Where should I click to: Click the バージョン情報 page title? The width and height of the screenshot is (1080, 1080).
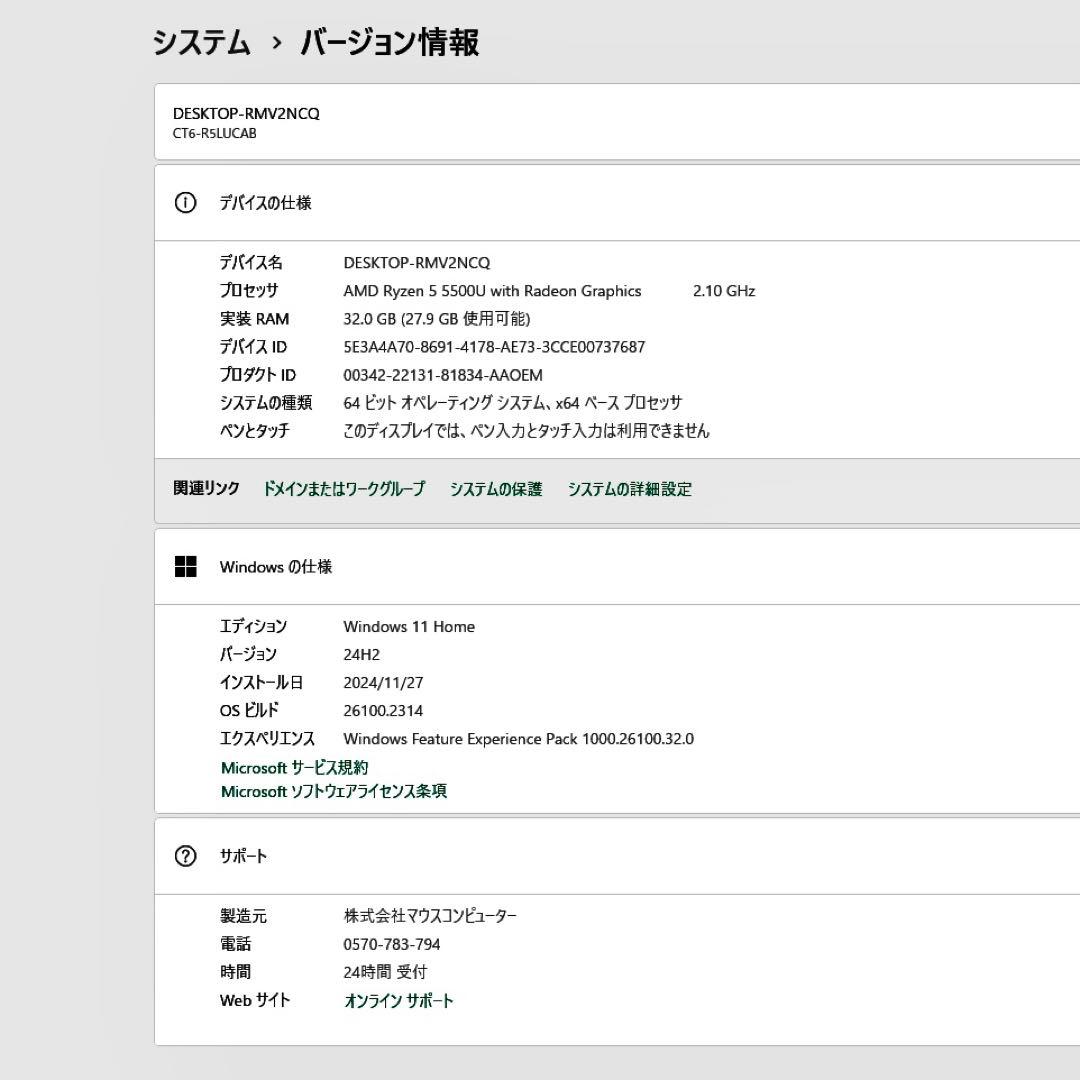pos(390,42)
